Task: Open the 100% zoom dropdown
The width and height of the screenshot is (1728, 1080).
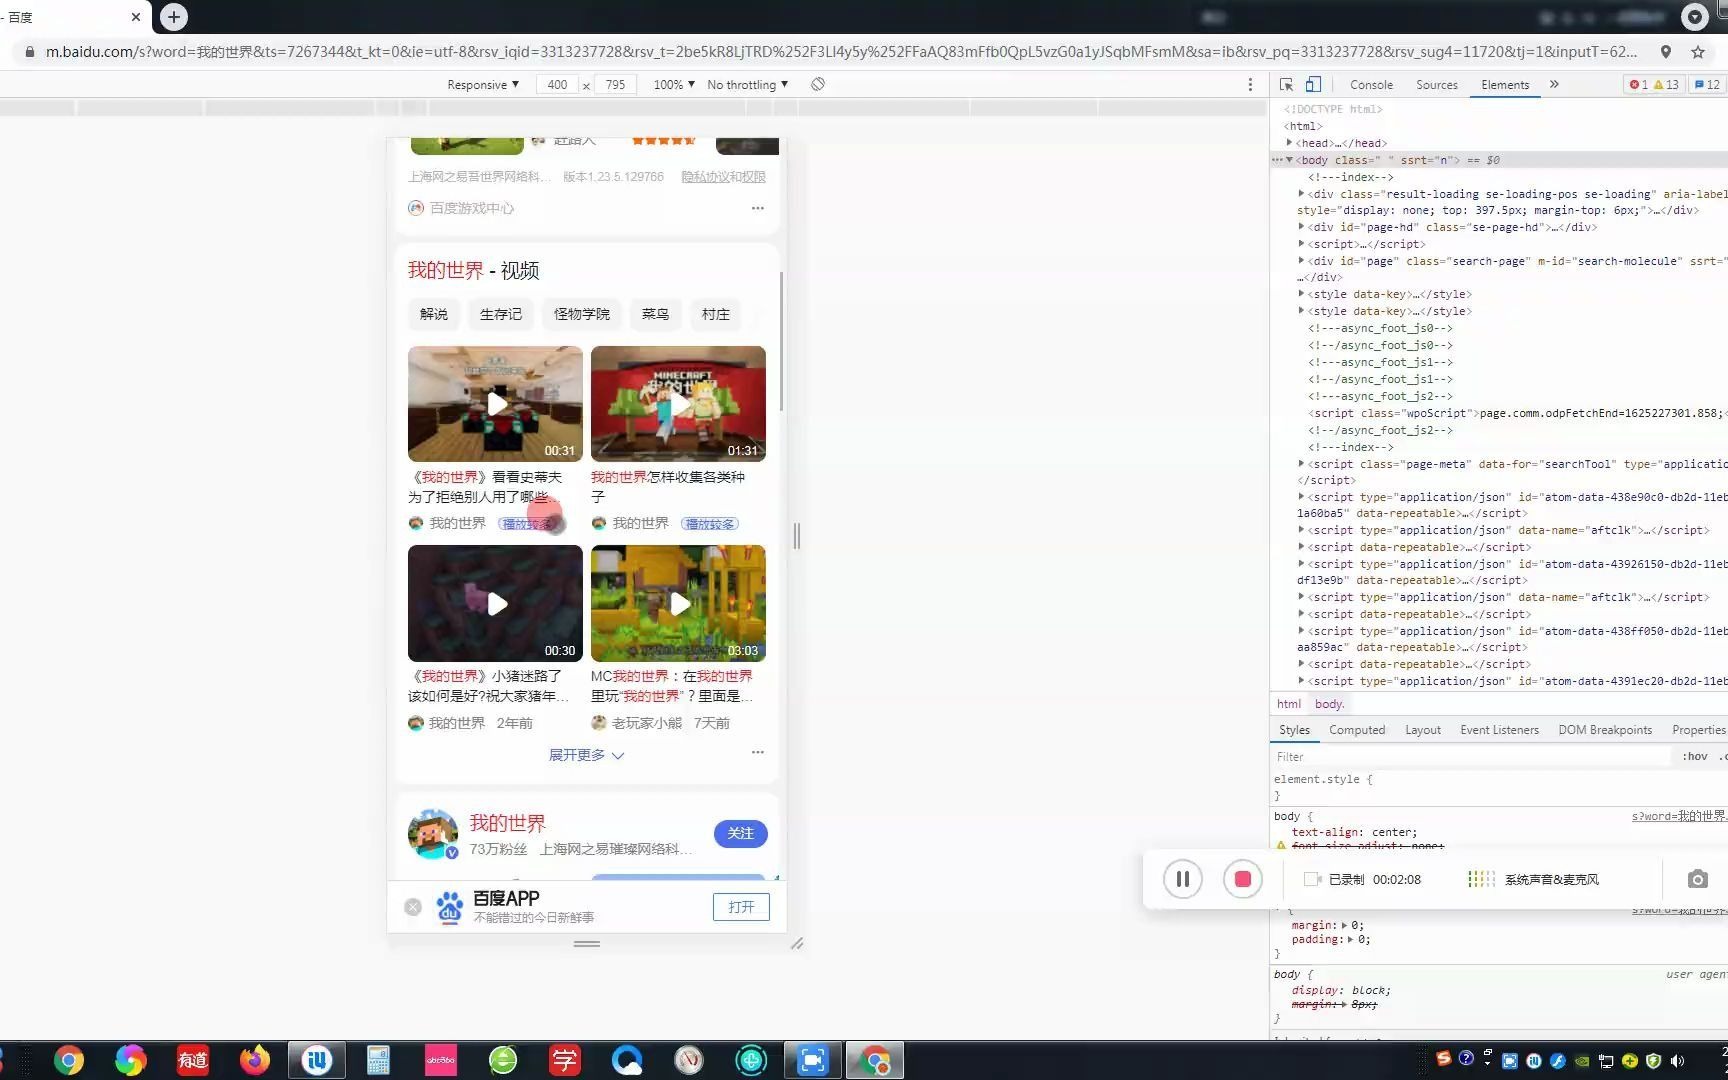Action: coord(674,85)
